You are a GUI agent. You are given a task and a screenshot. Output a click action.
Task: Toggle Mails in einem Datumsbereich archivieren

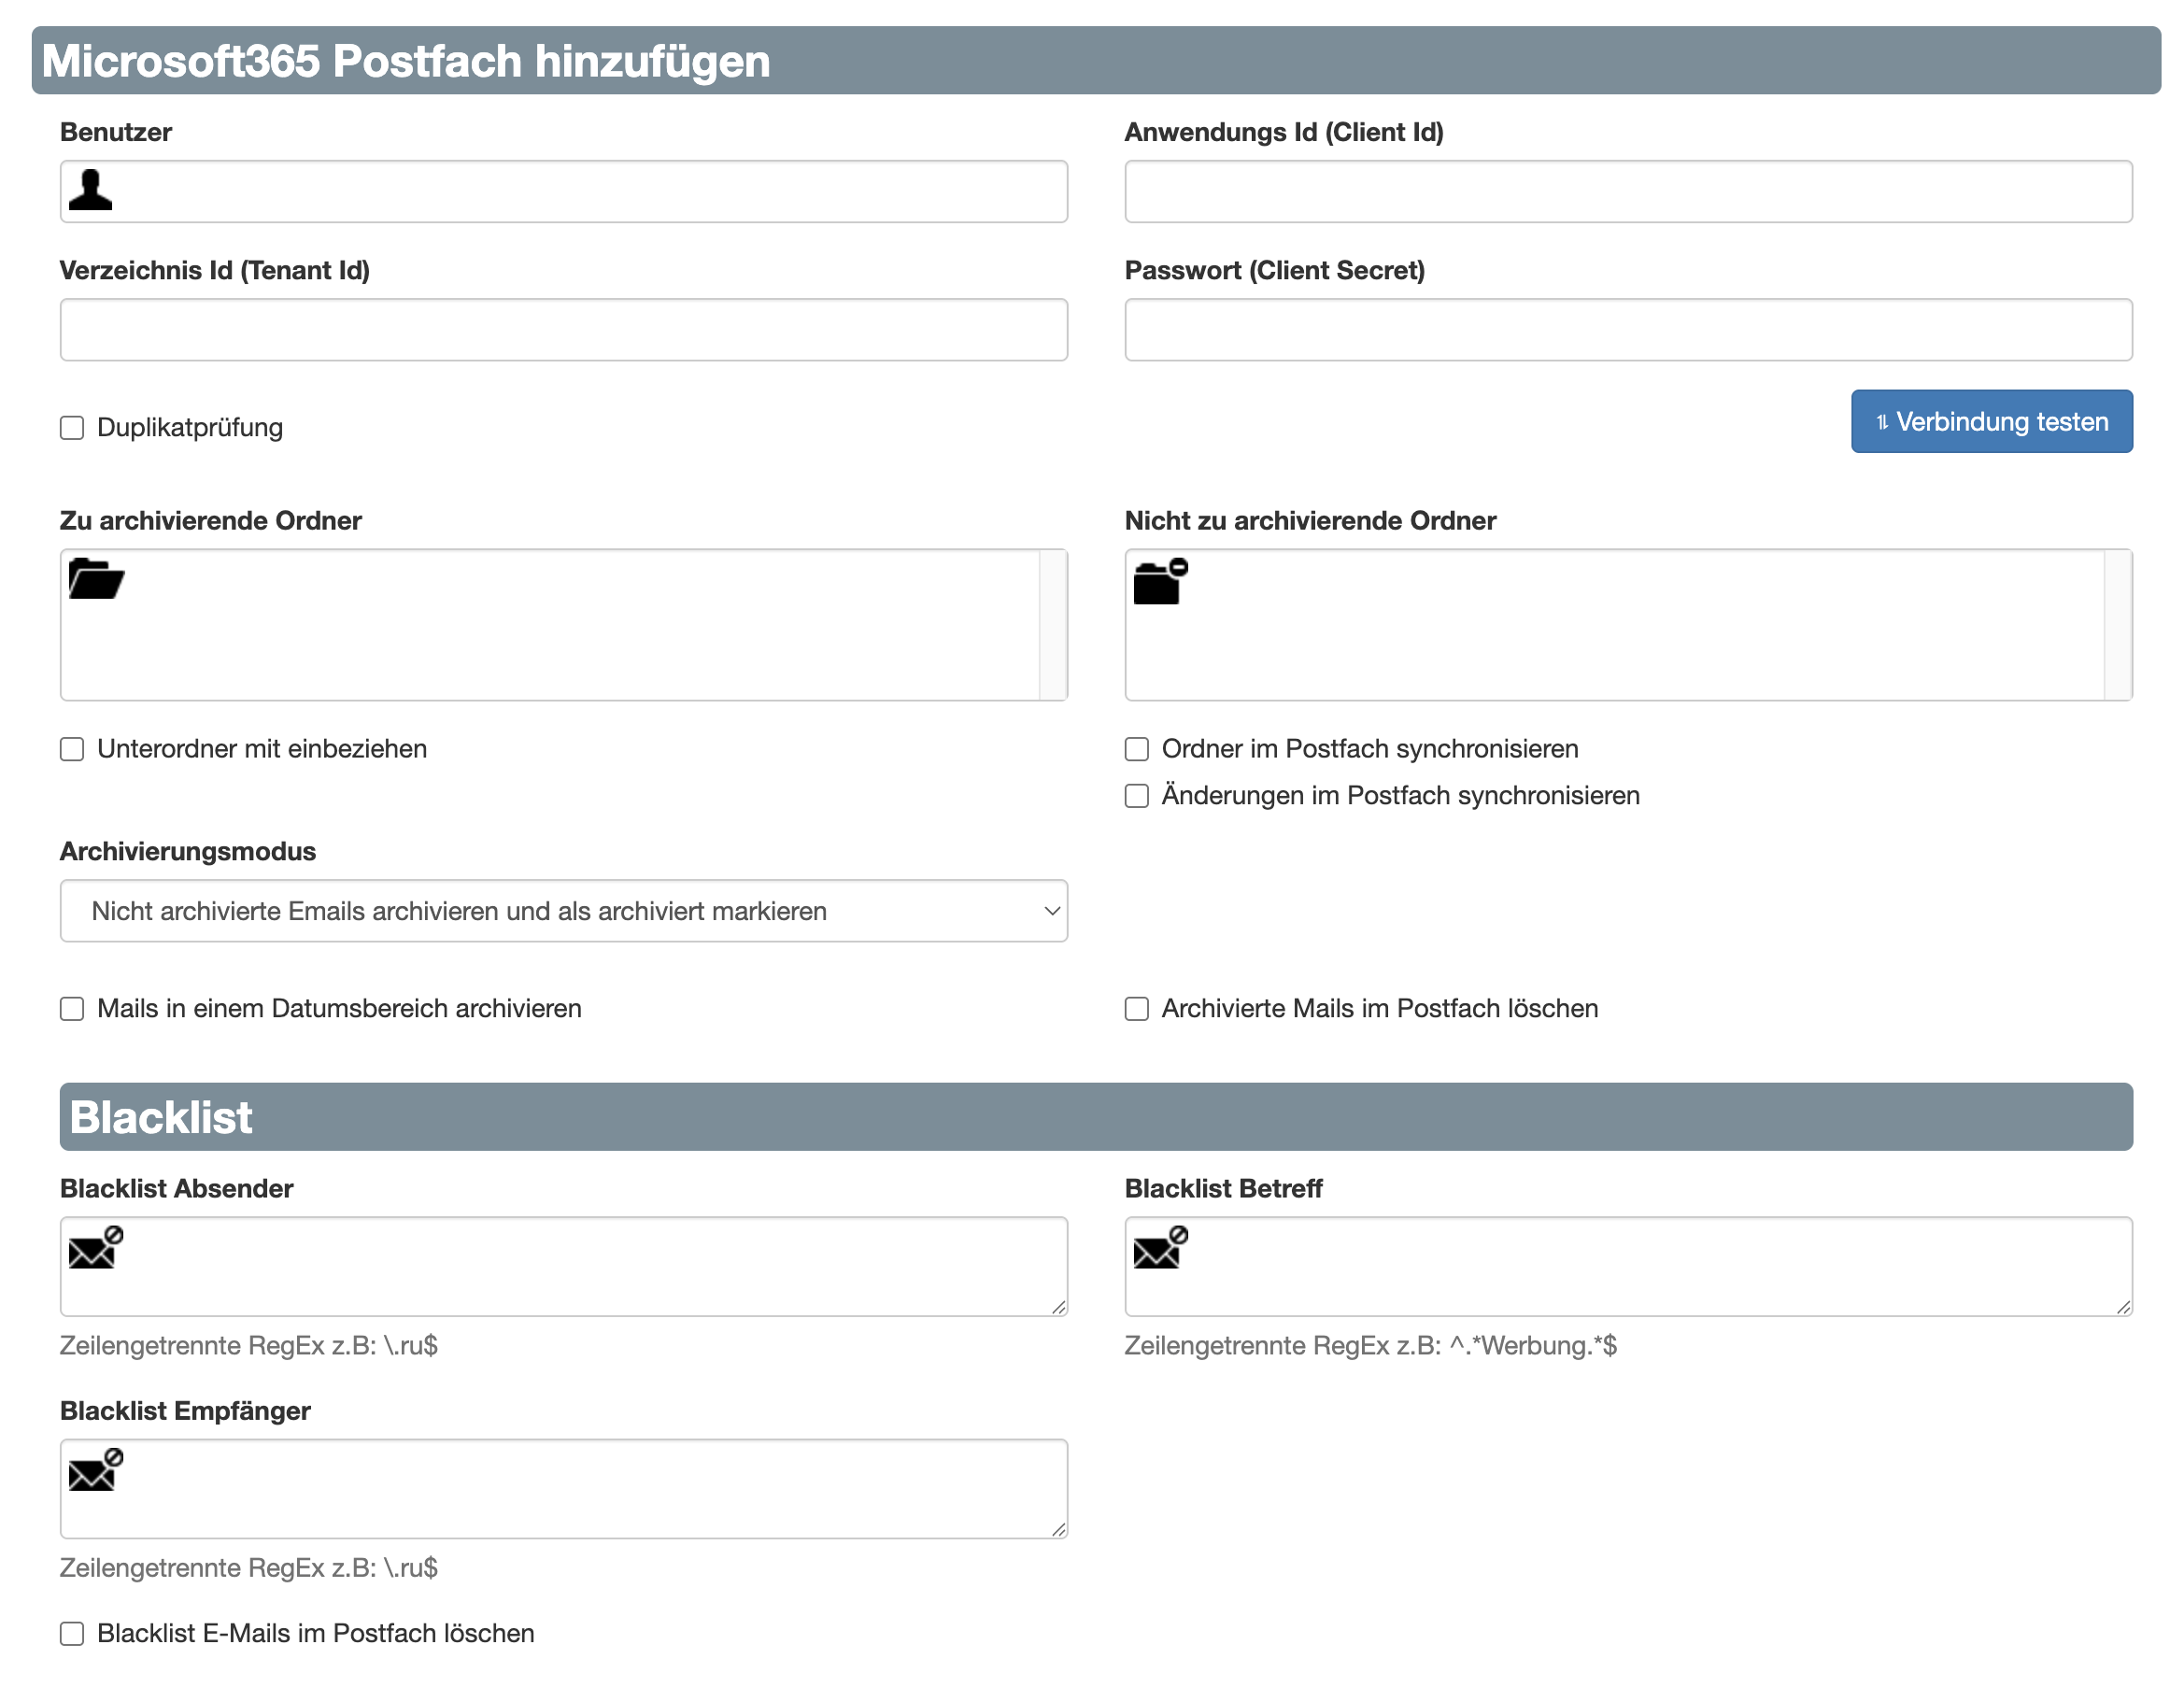tap(72, 1009)
